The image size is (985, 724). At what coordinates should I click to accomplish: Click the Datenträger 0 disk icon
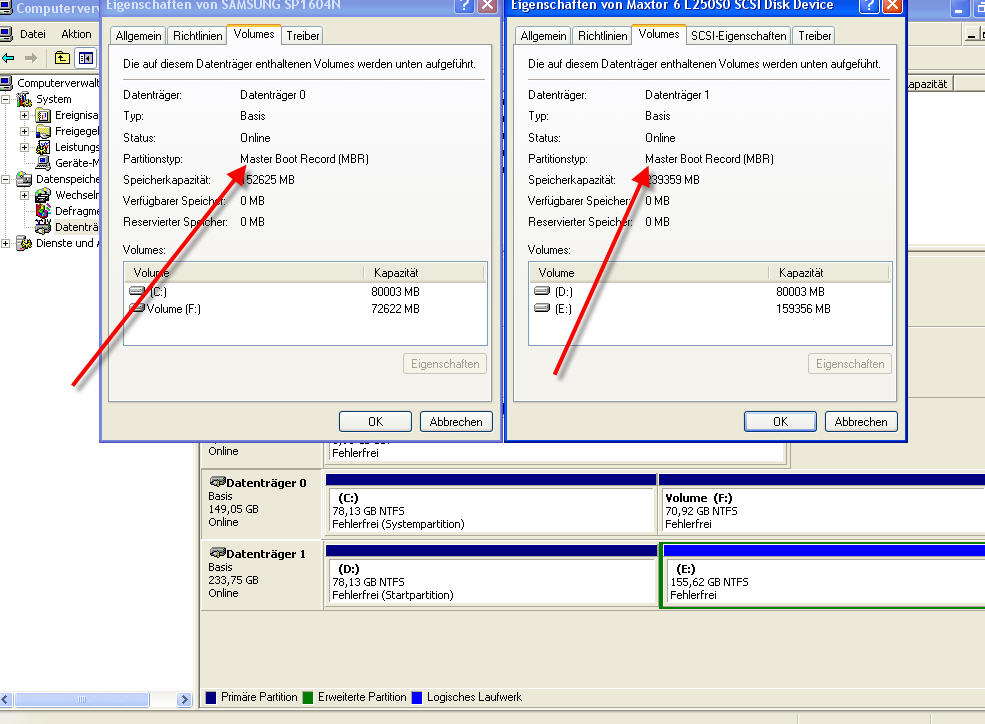[217, 482]
